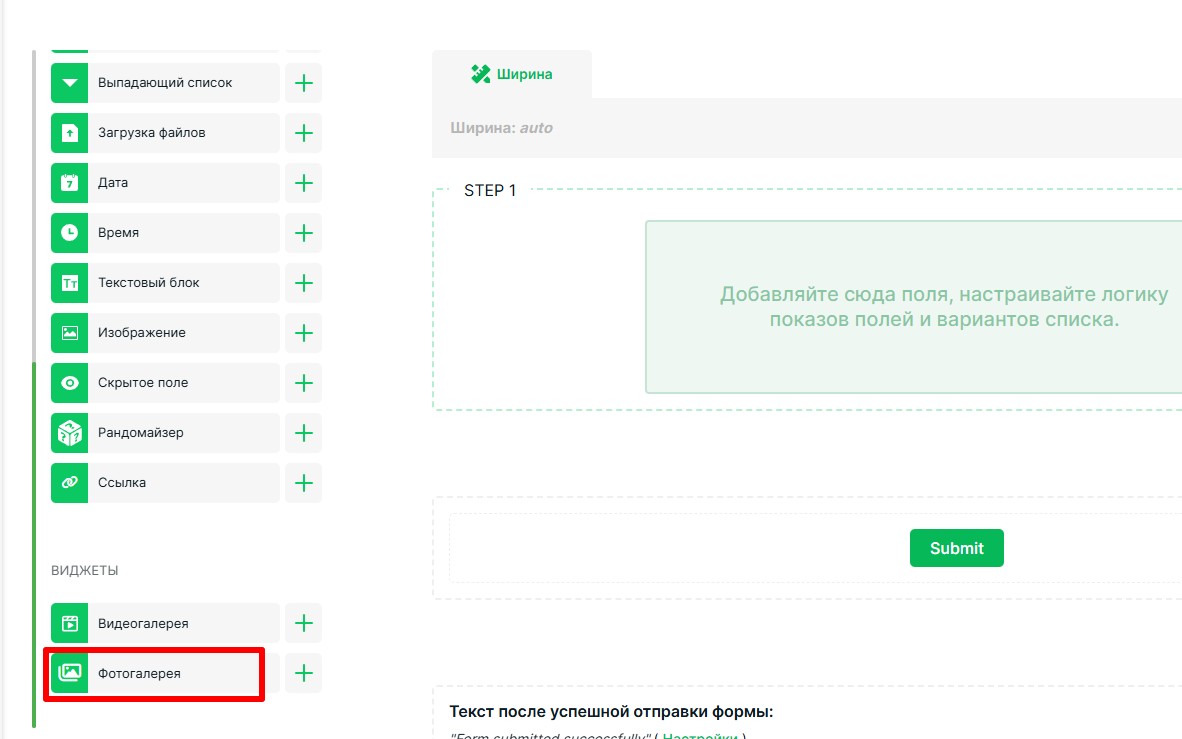Screen dimensions: 1182x739
Task: Select the file upload field icon
Action: tap(70, 133)
